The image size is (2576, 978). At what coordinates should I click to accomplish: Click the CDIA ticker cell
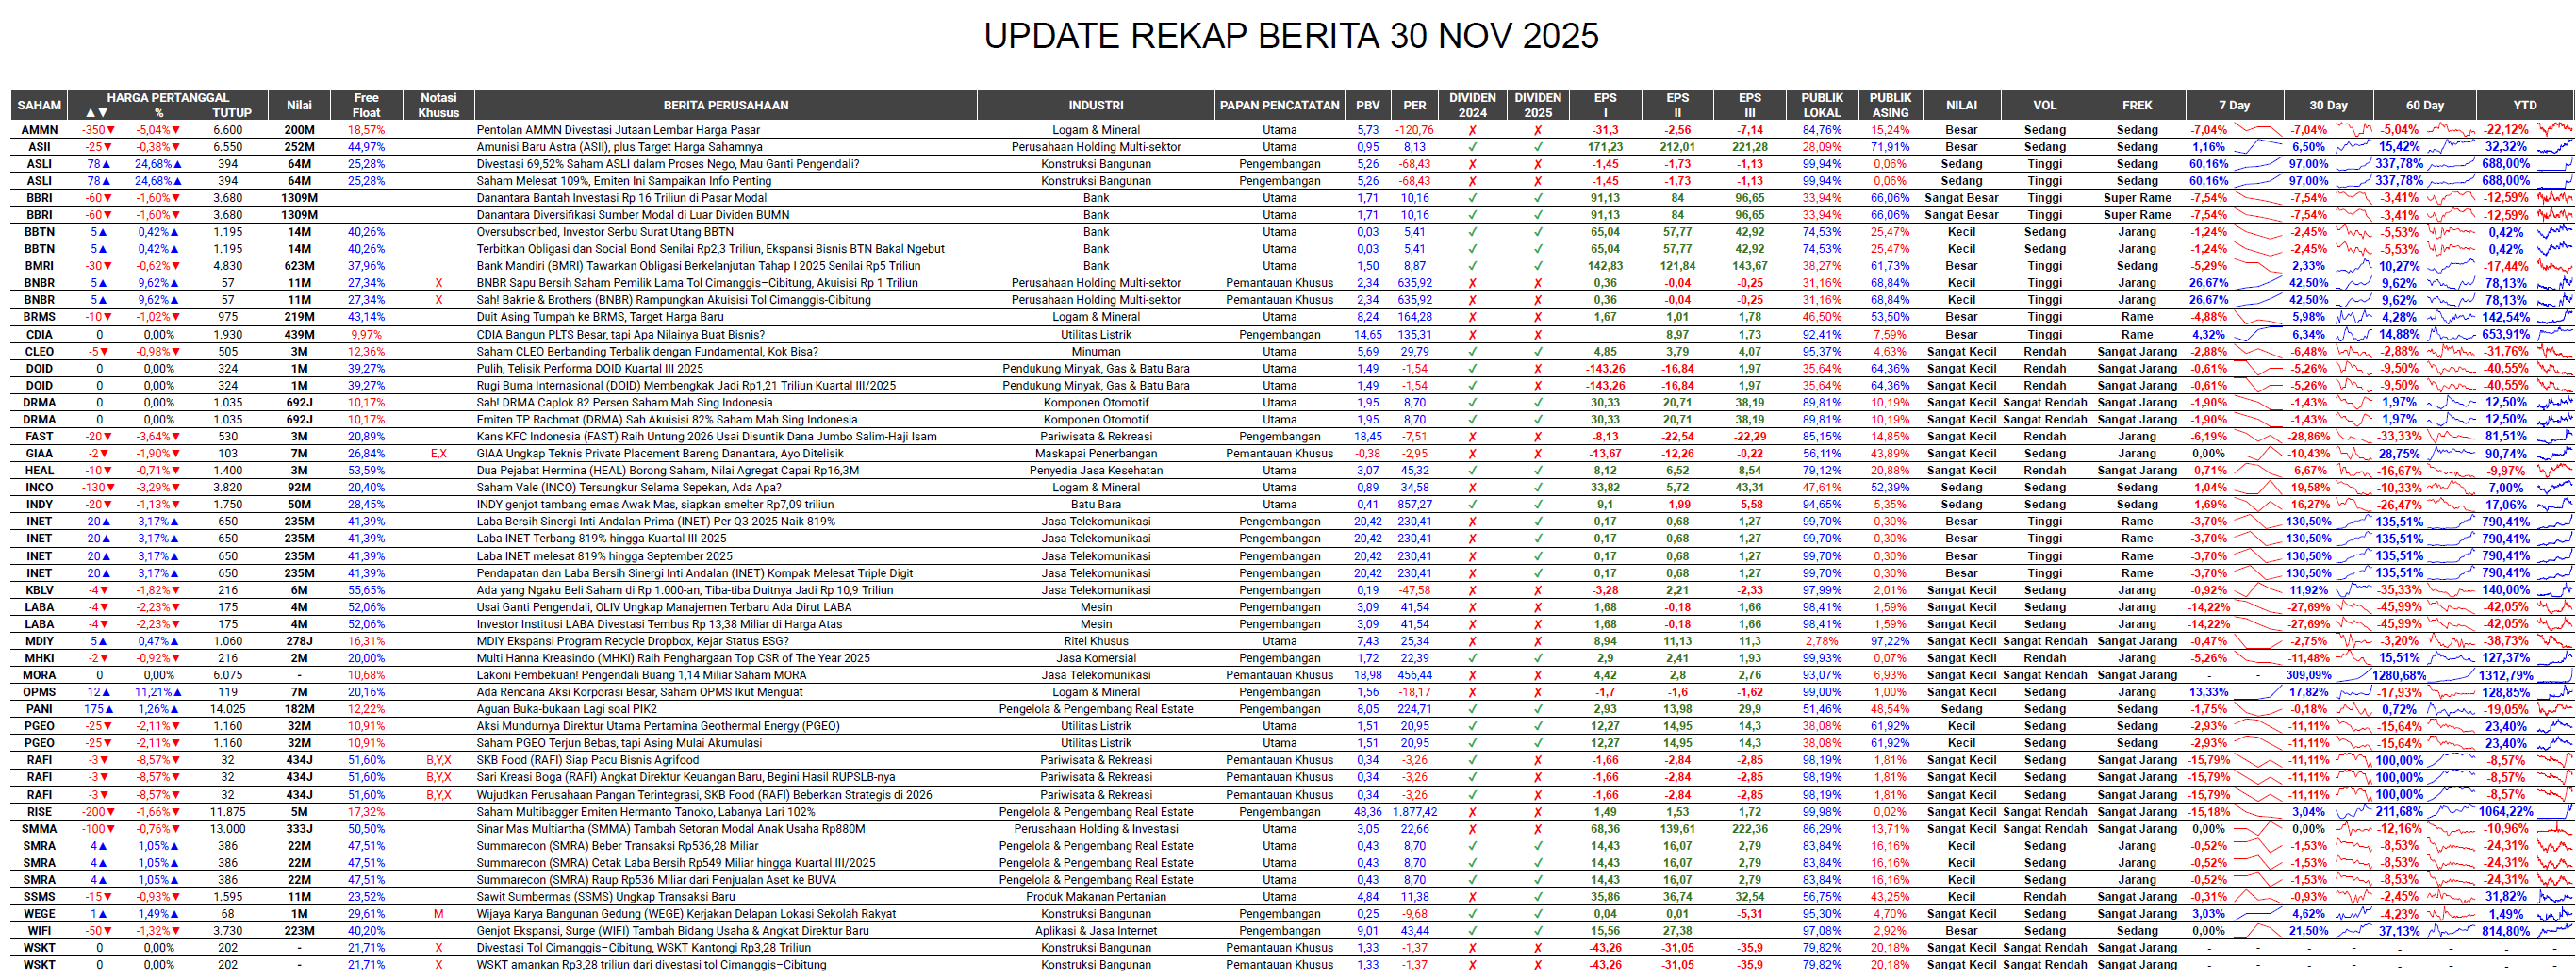tap(40, 335)
